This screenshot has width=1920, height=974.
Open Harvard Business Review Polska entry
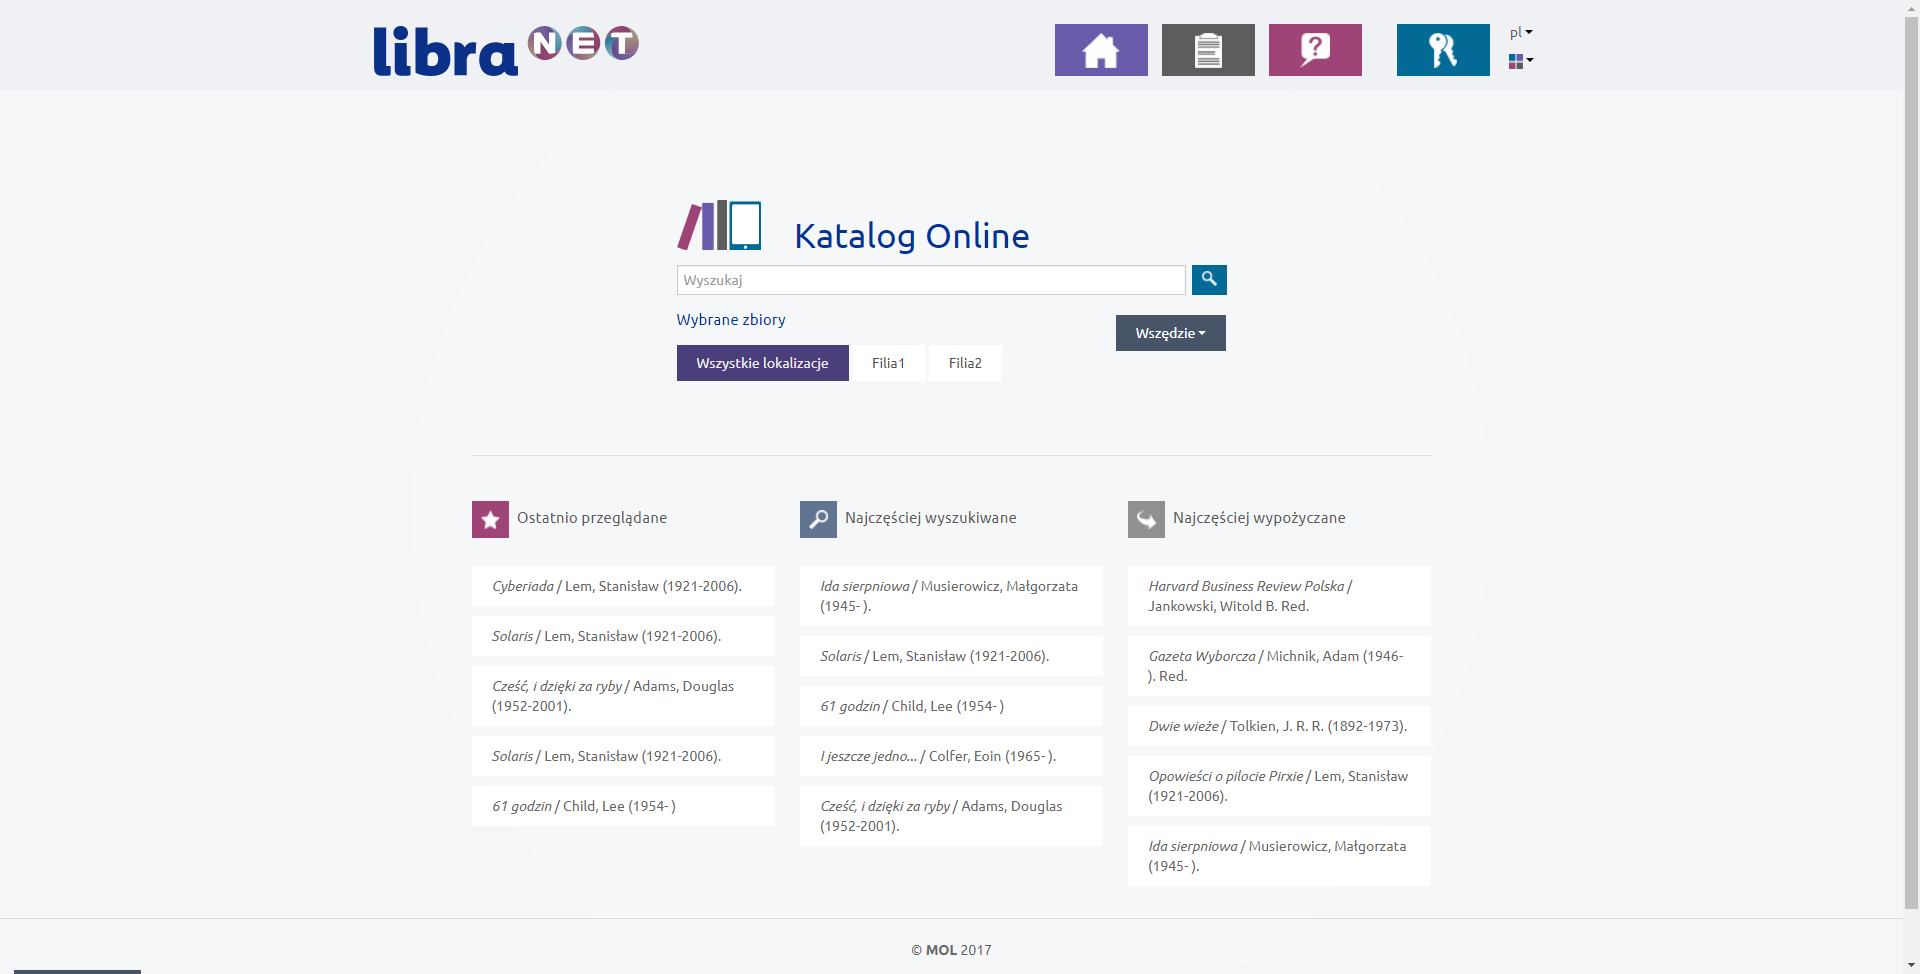[x=1279, y=596]
